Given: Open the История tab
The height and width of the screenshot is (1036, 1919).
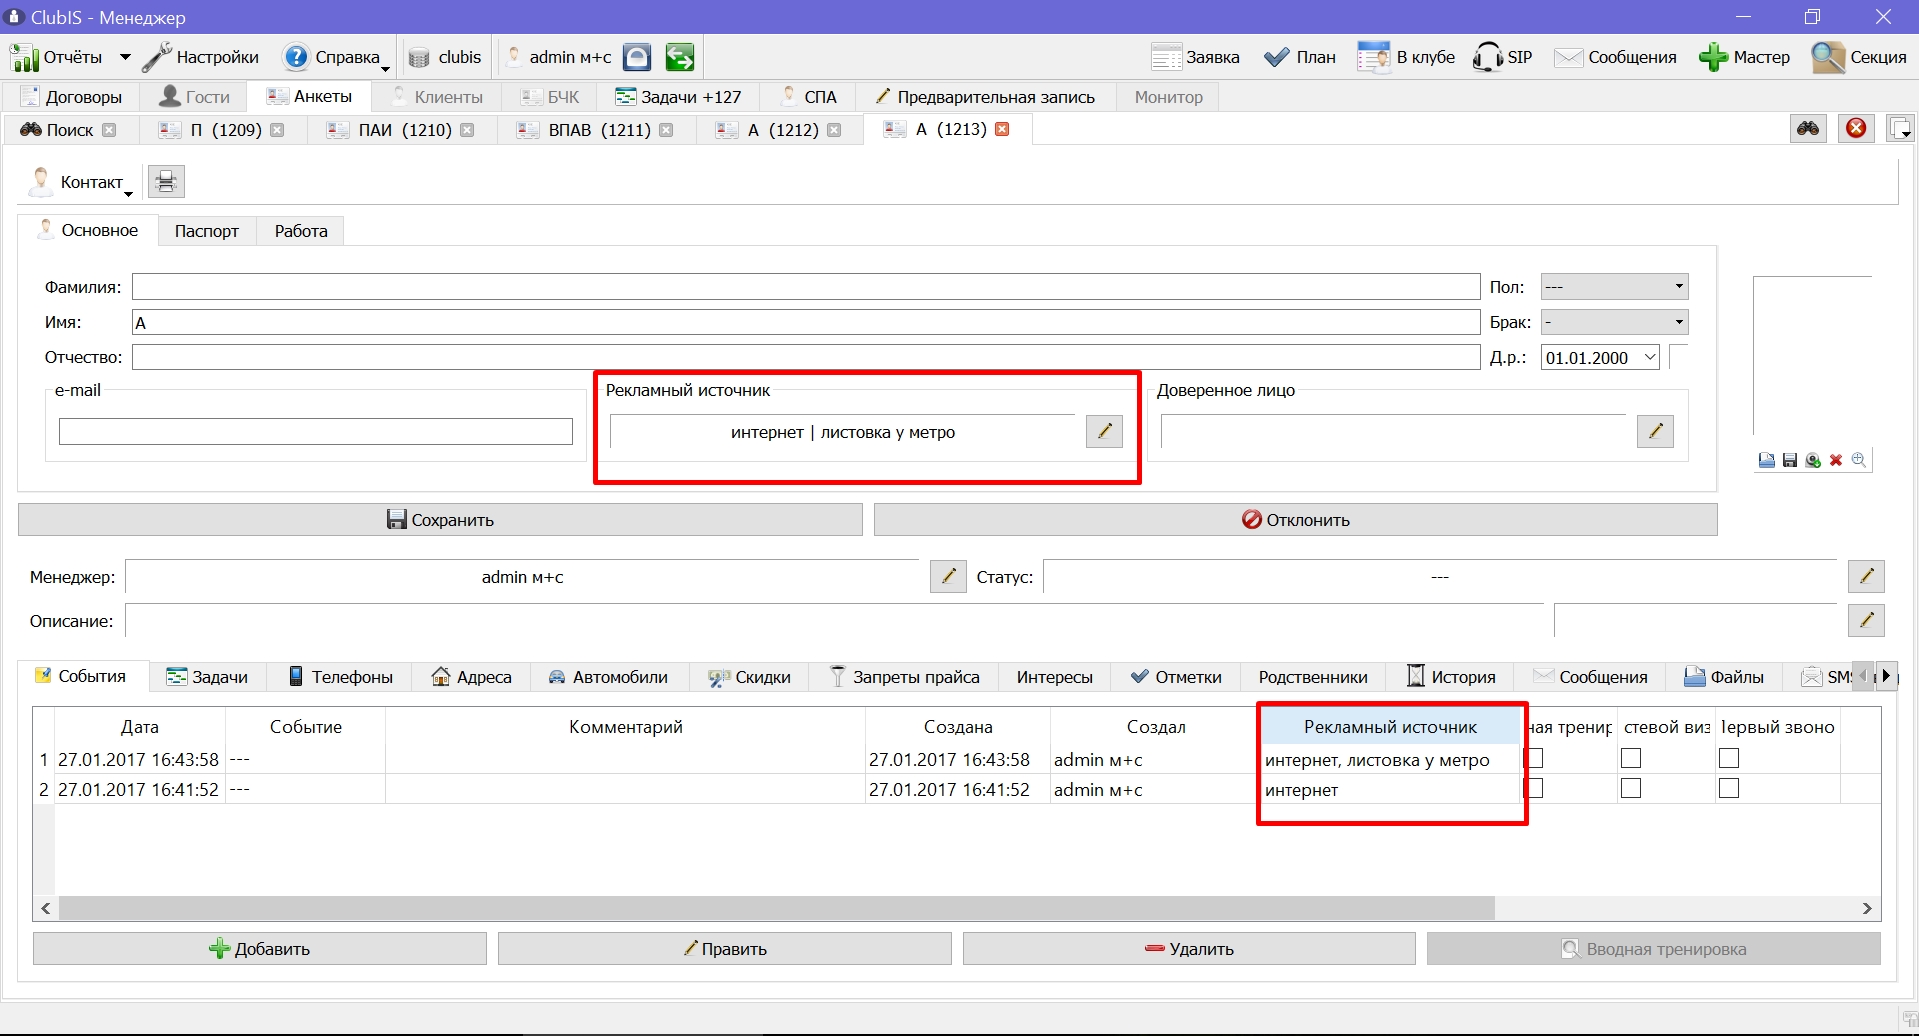Looking at the screenshot, I should (x=1451, y=677).
